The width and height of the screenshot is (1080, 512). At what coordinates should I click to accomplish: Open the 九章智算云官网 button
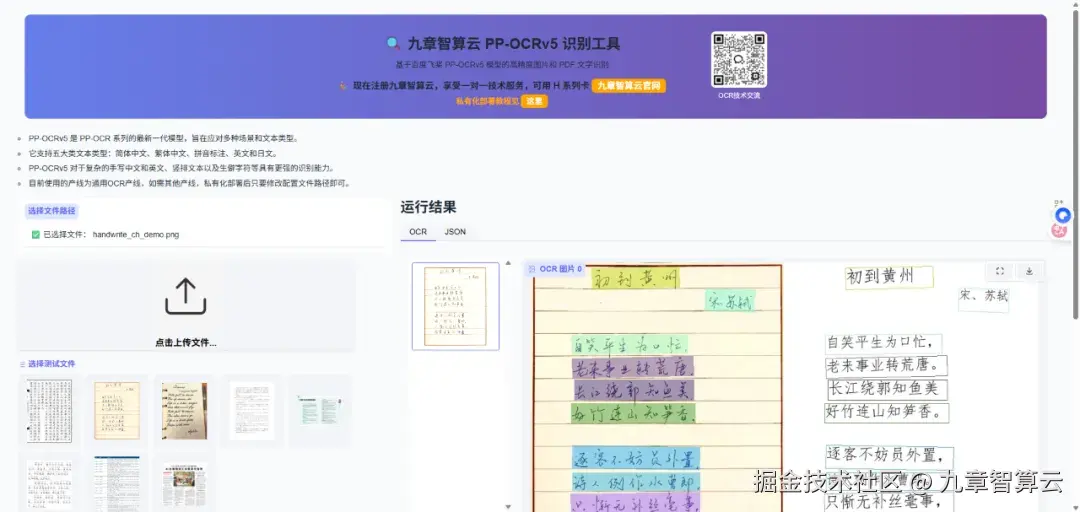click(629, 85)
